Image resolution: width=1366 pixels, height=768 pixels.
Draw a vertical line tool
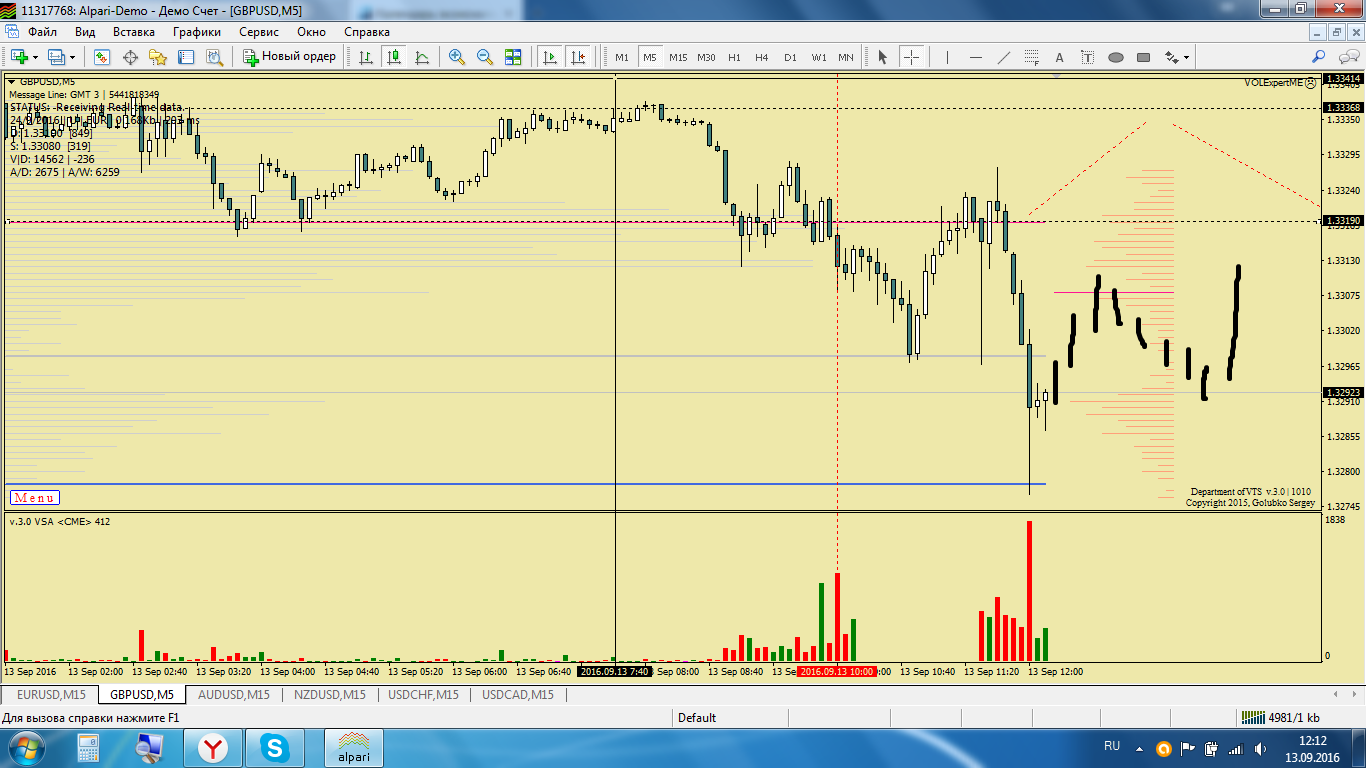click(947, 57)
